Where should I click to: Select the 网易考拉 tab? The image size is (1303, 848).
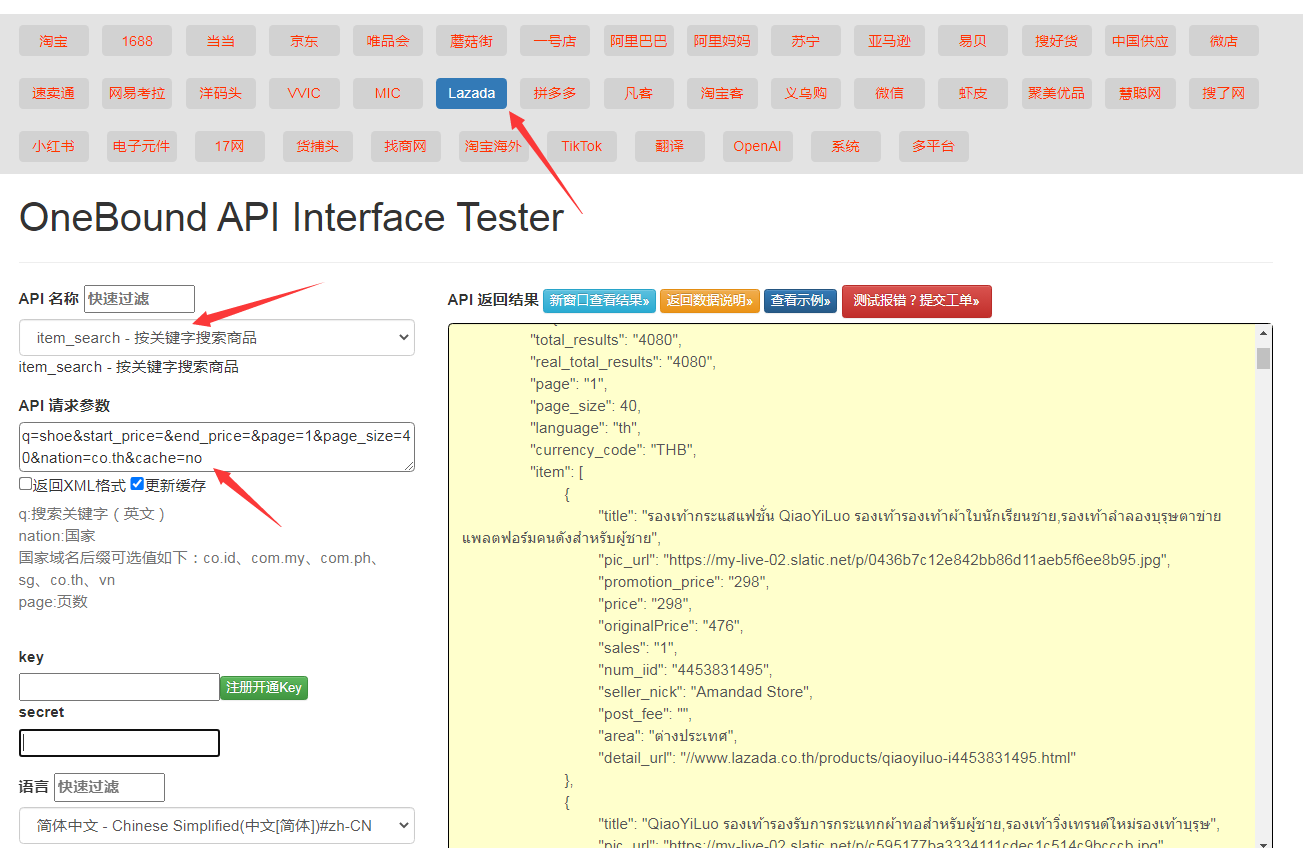tap(137, 93)
